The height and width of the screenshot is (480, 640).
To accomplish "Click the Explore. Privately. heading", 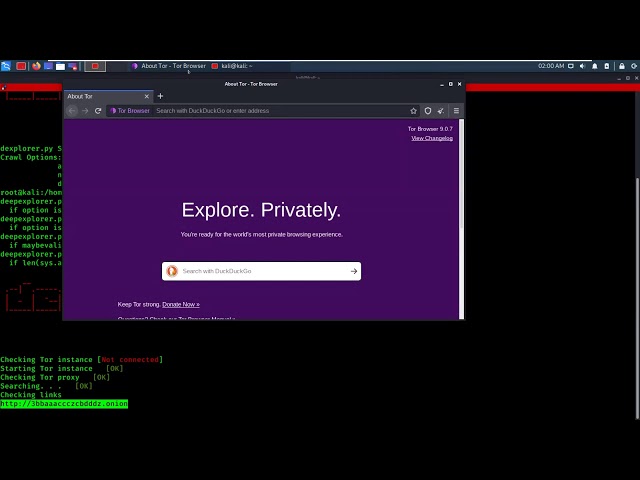I will (x=261, y=210).
